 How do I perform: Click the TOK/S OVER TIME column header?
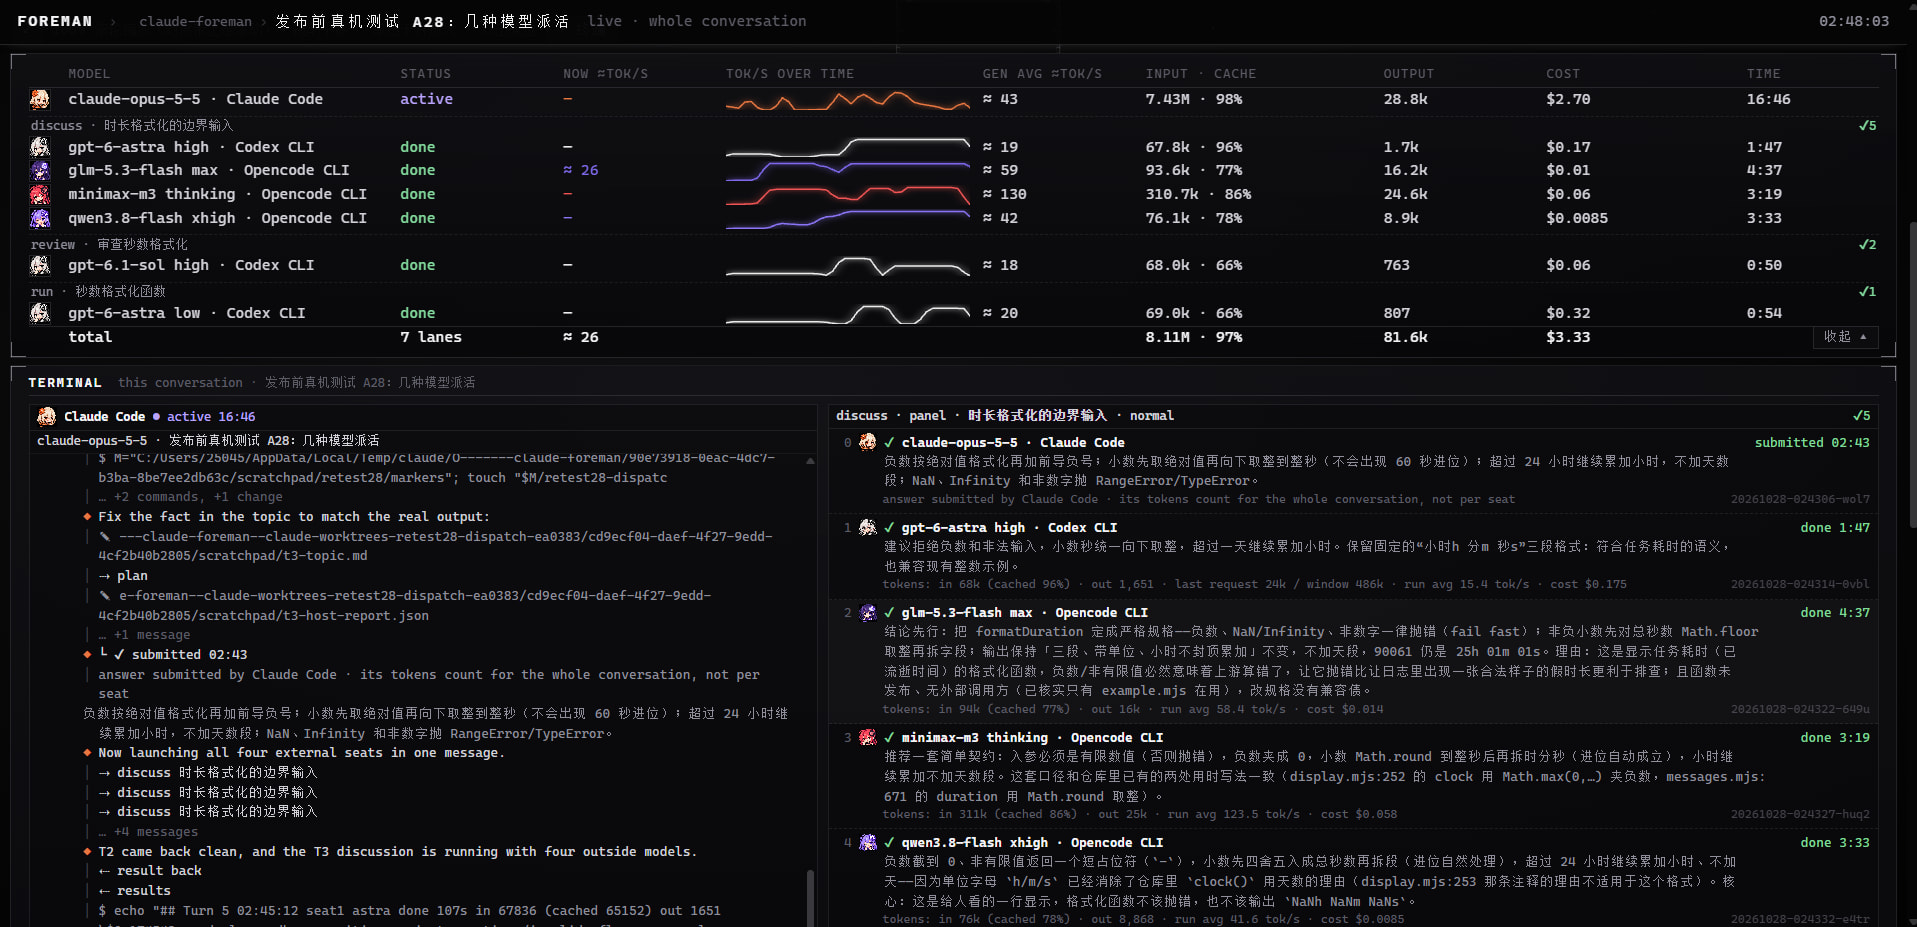(x=790, y=74)
